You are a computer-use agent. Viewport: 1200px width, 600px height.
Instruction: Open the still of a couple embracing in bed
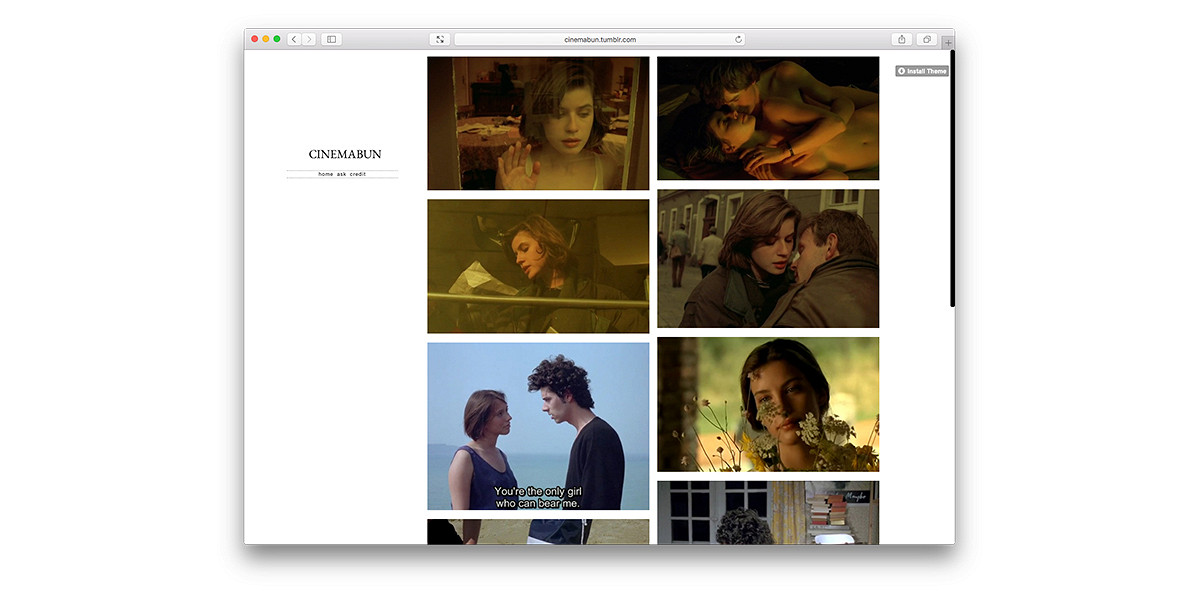pyautogui.click(x=768, y=118)
